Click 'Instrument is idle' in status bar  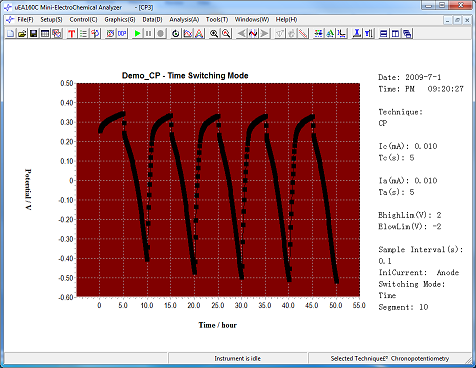(x=237, y=359)
